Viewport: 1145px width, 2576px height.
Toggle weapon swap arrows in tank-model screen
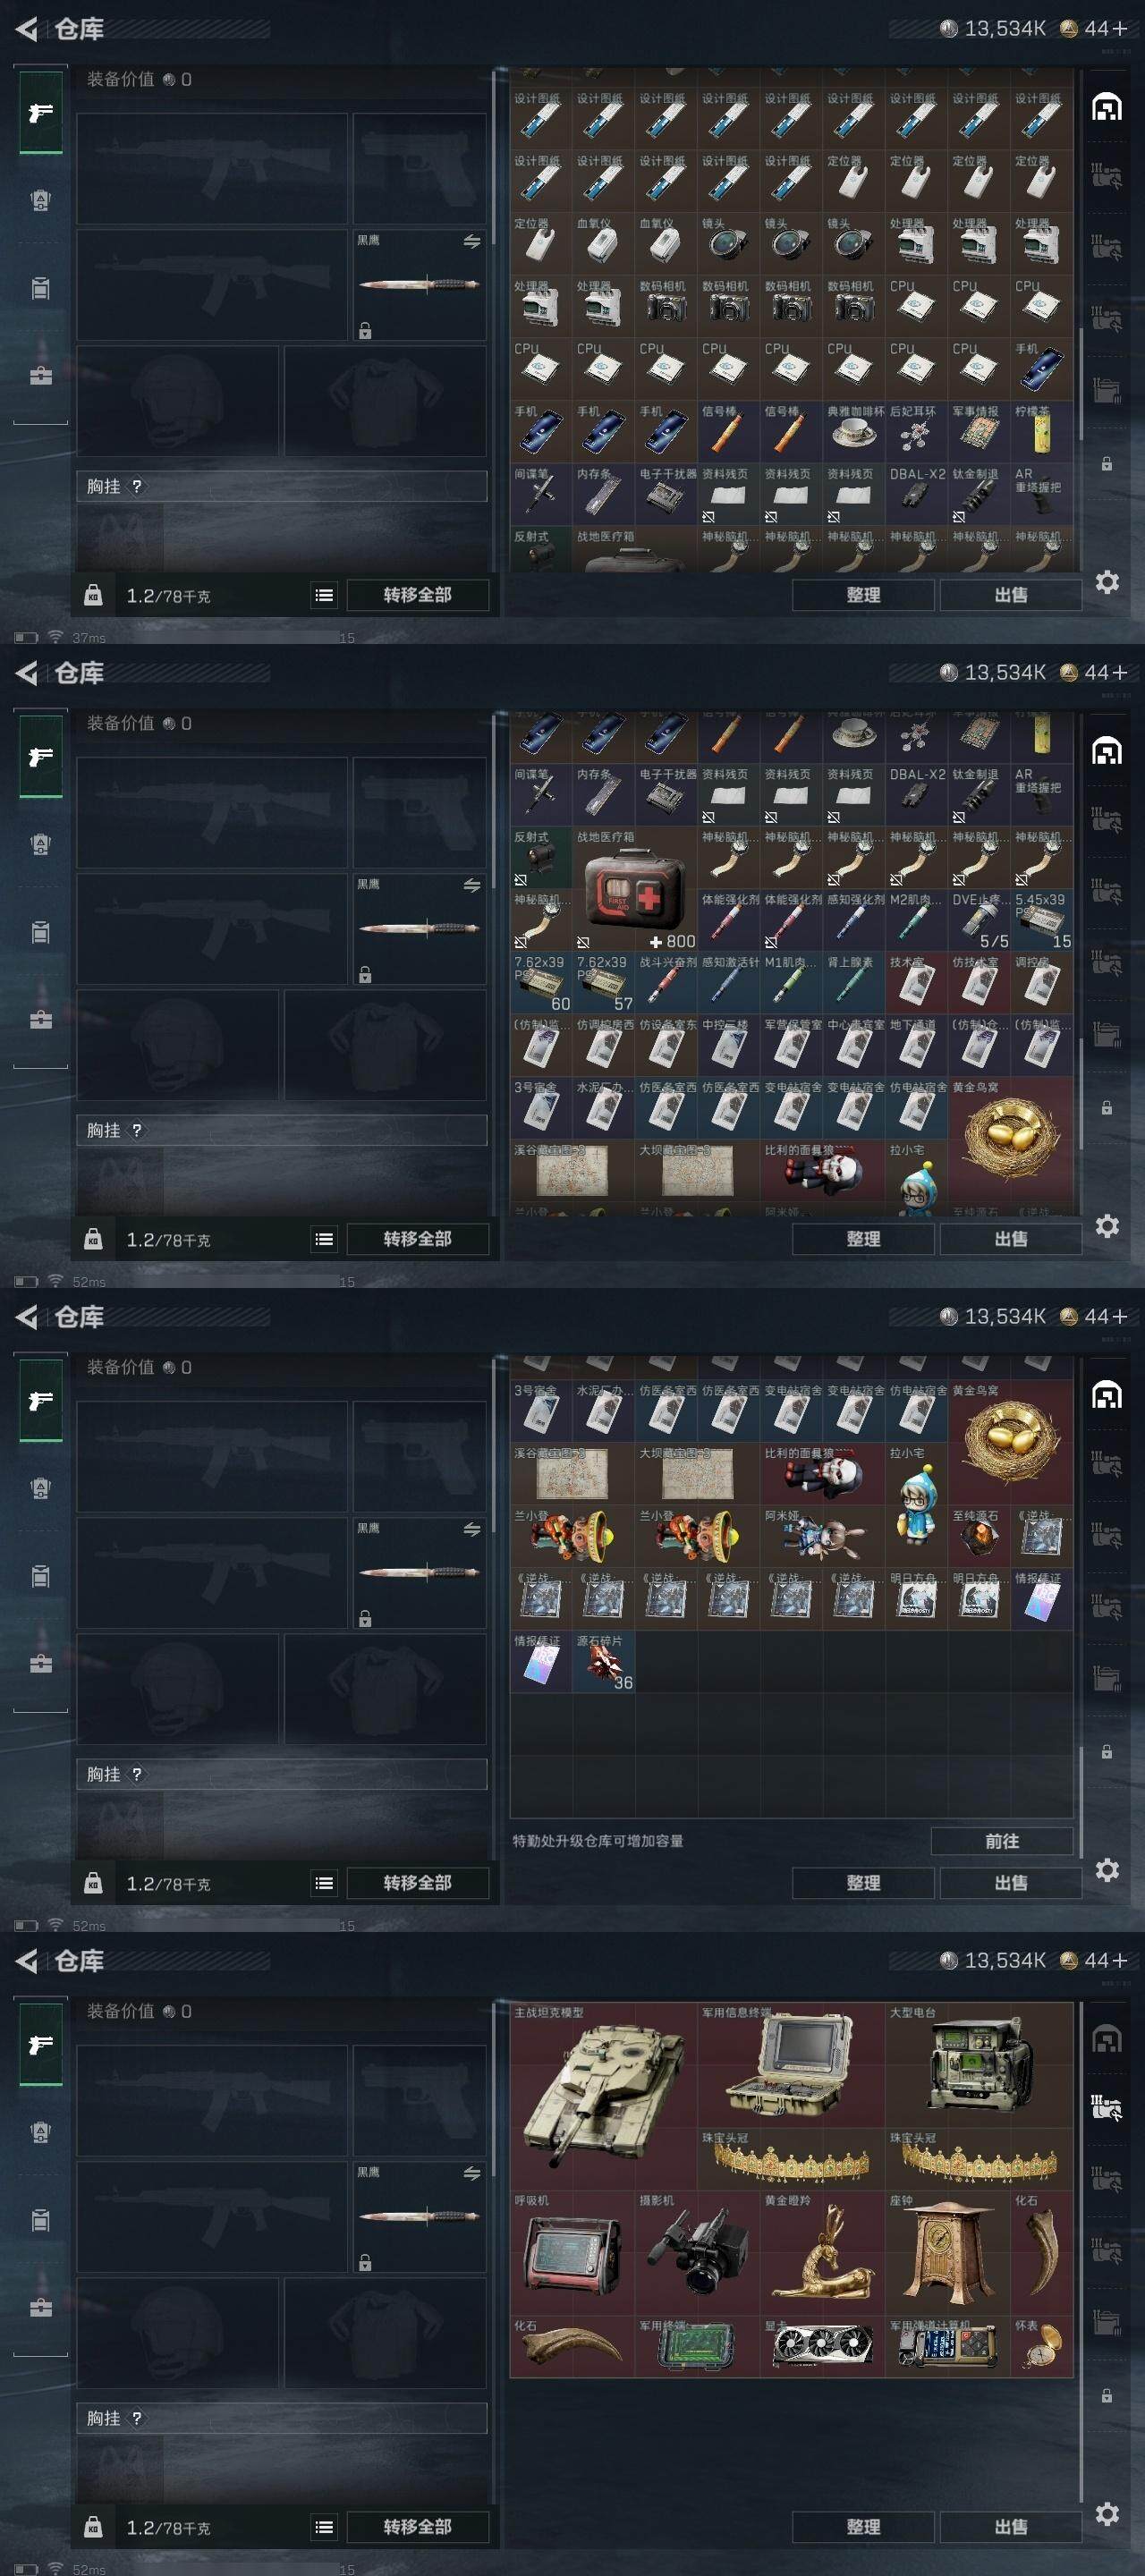point(472,2174)
